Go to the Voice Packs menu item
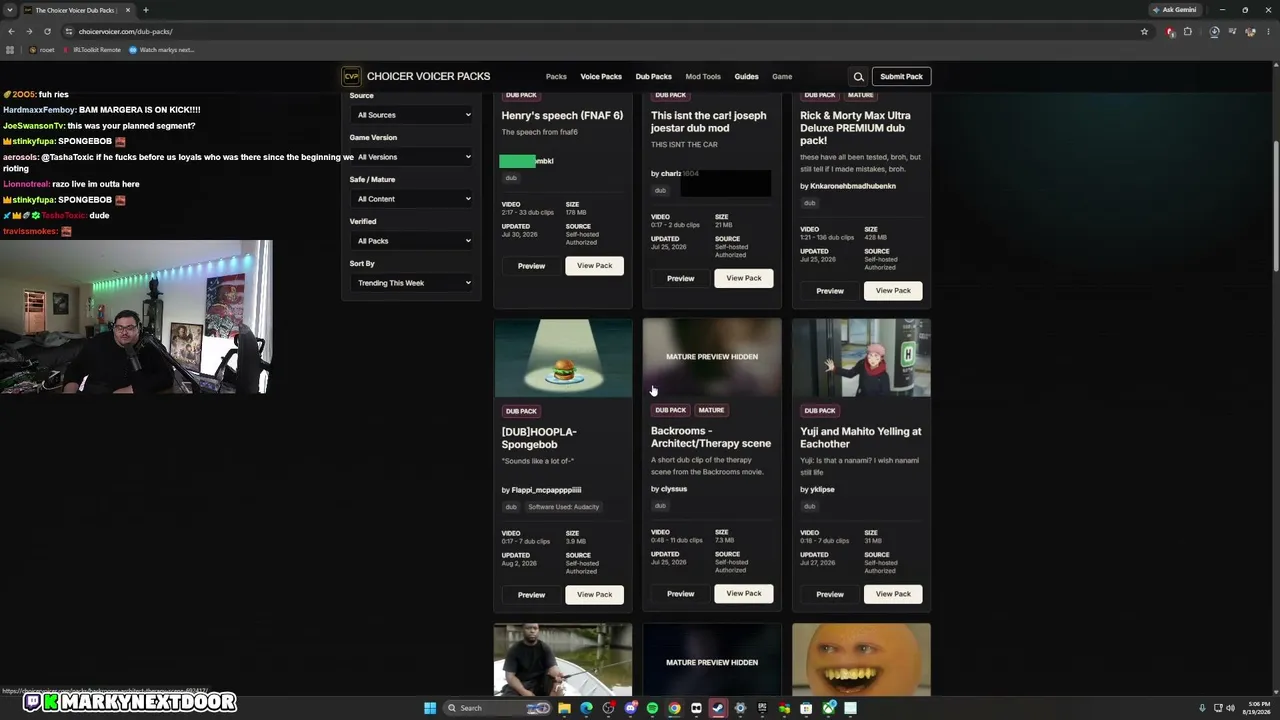 [x=601, y=77]
